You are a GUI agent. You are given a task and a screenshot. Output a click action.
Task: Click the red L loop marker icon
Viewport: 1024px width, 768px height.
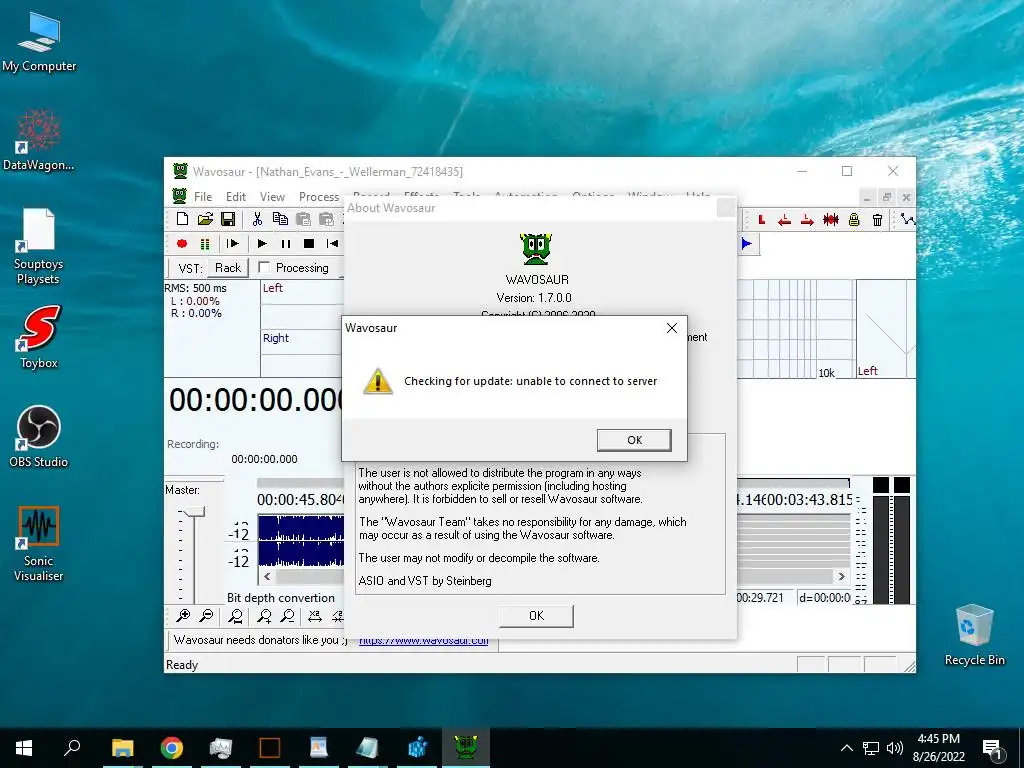click(761, 220)
